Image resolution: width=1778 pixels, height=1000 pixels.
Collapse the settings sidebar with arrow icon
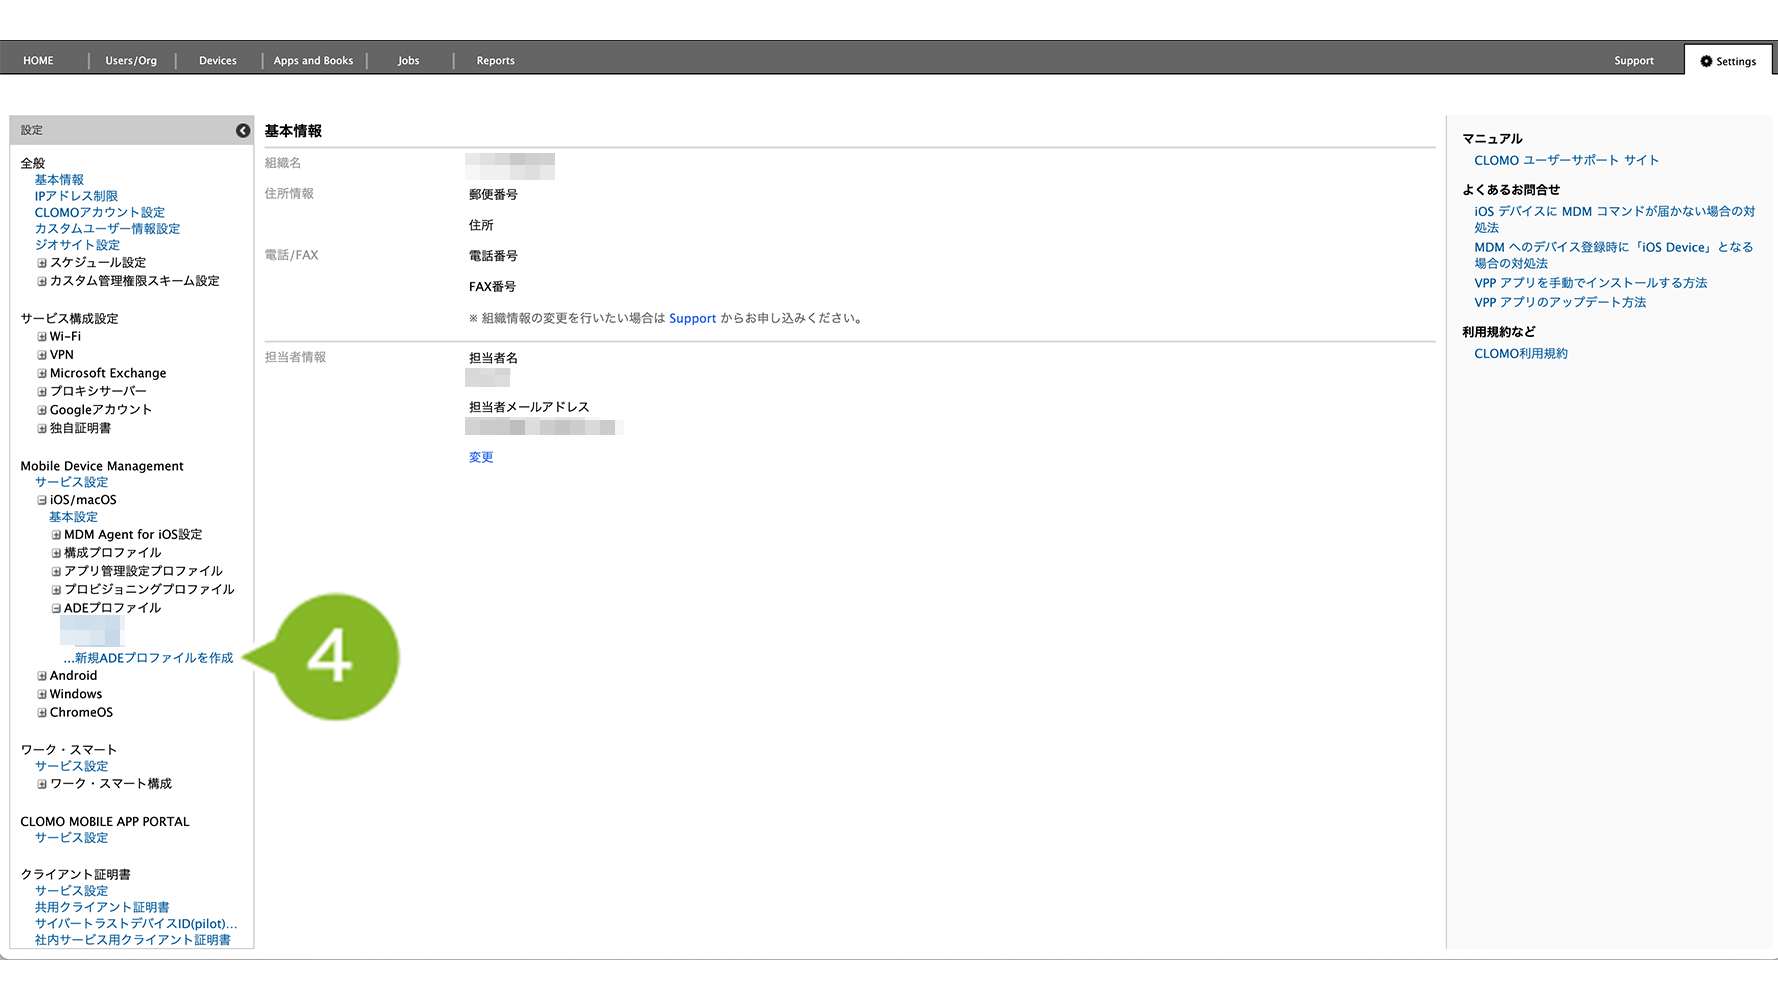[243, 131]
